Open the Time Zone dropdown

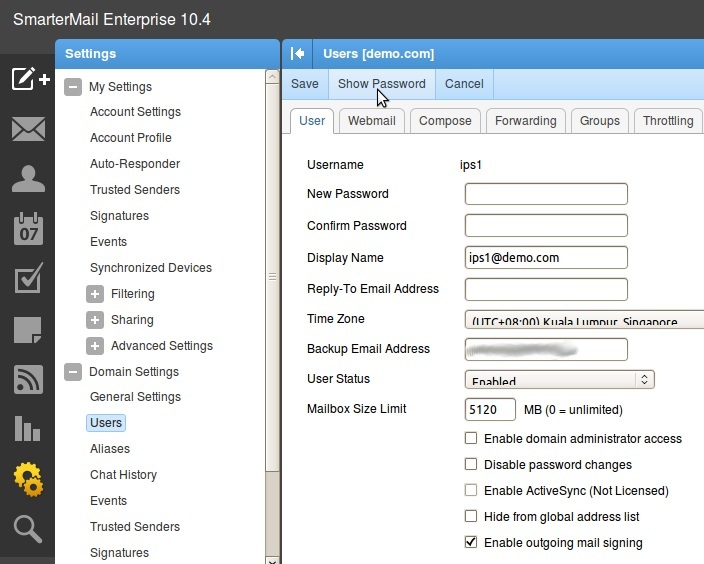584,319
